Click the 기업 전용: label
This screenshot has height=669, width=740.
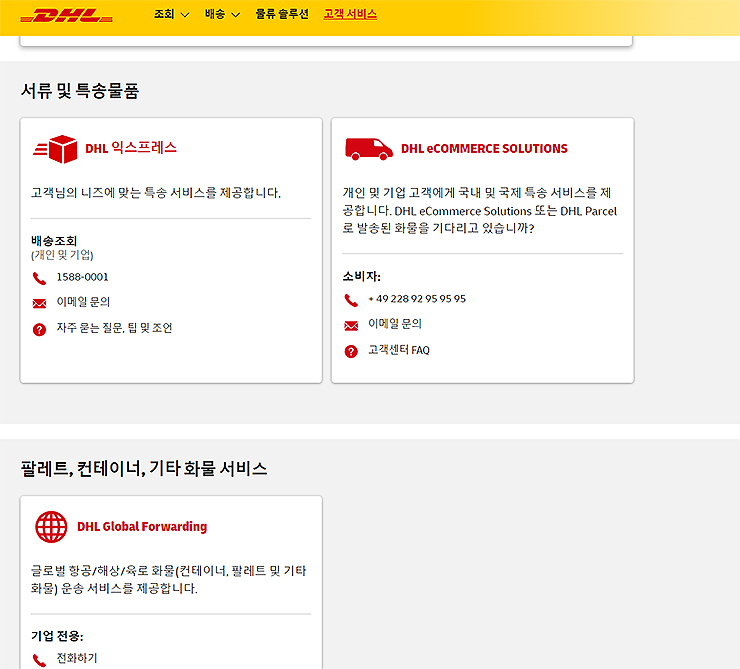tap(57, 636)
